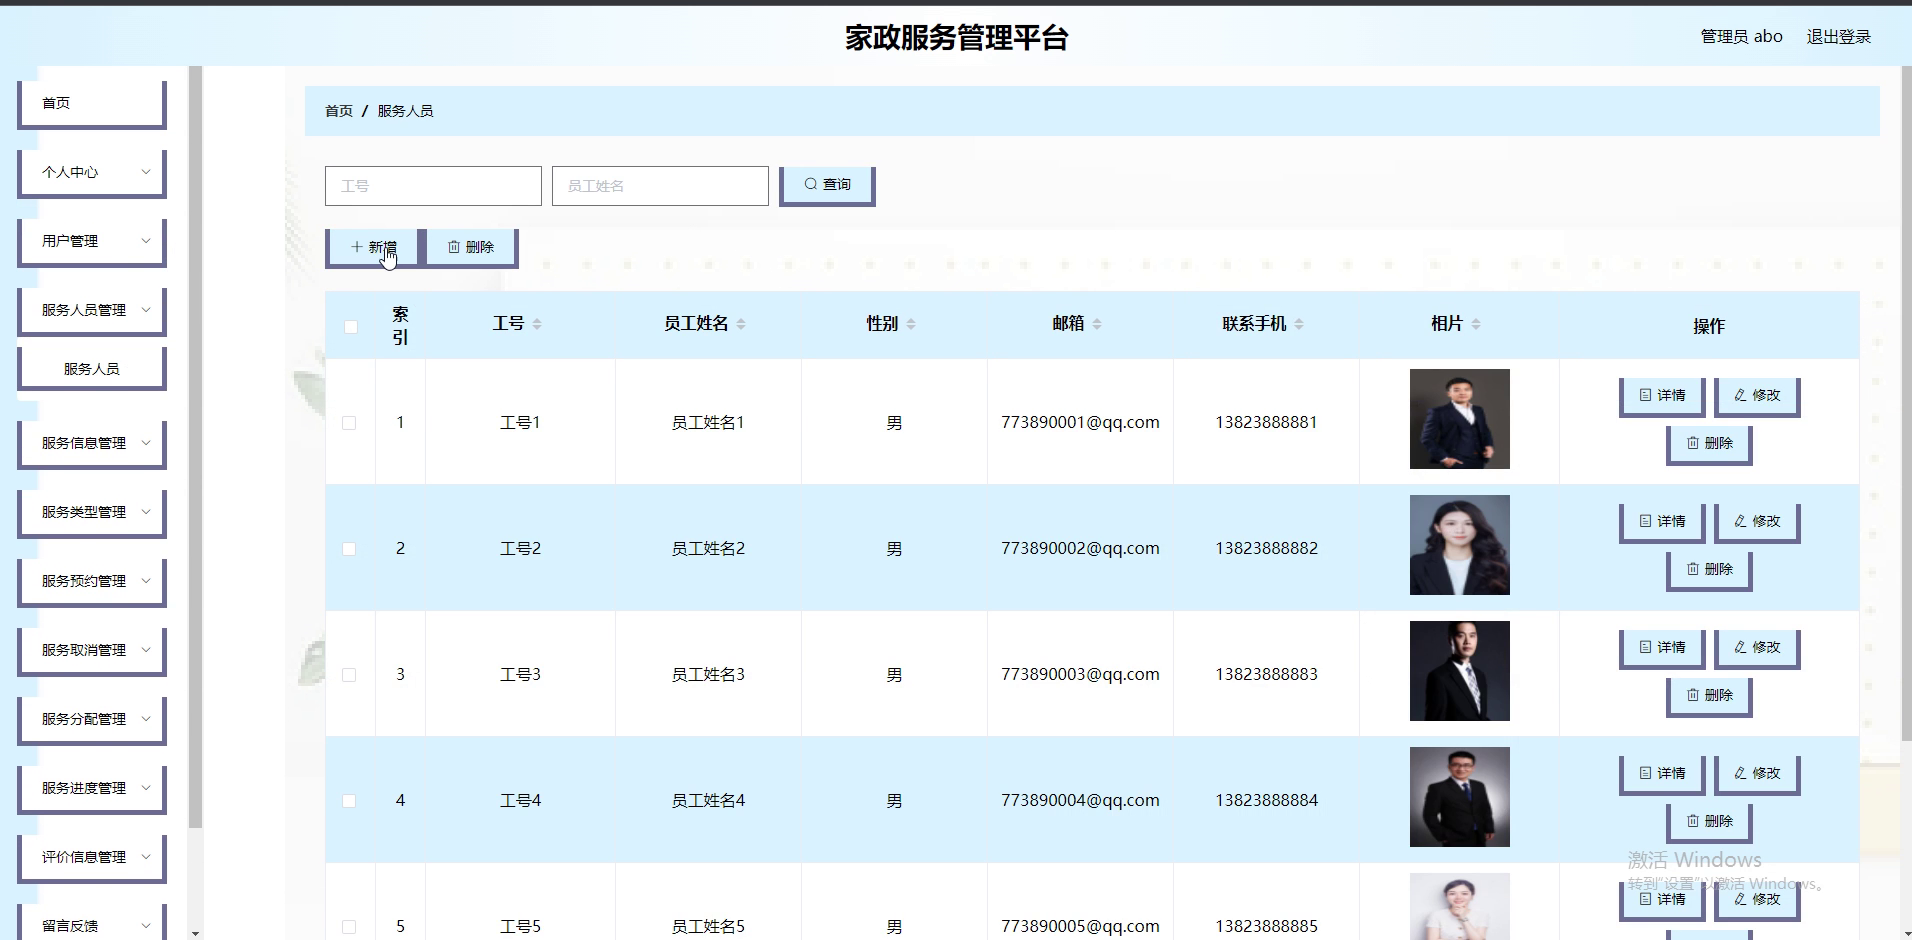Open 详情 for 员工姓名5 row
Image resolution: width=1912 pixels, height=940 pixels.
(1662, 900)
